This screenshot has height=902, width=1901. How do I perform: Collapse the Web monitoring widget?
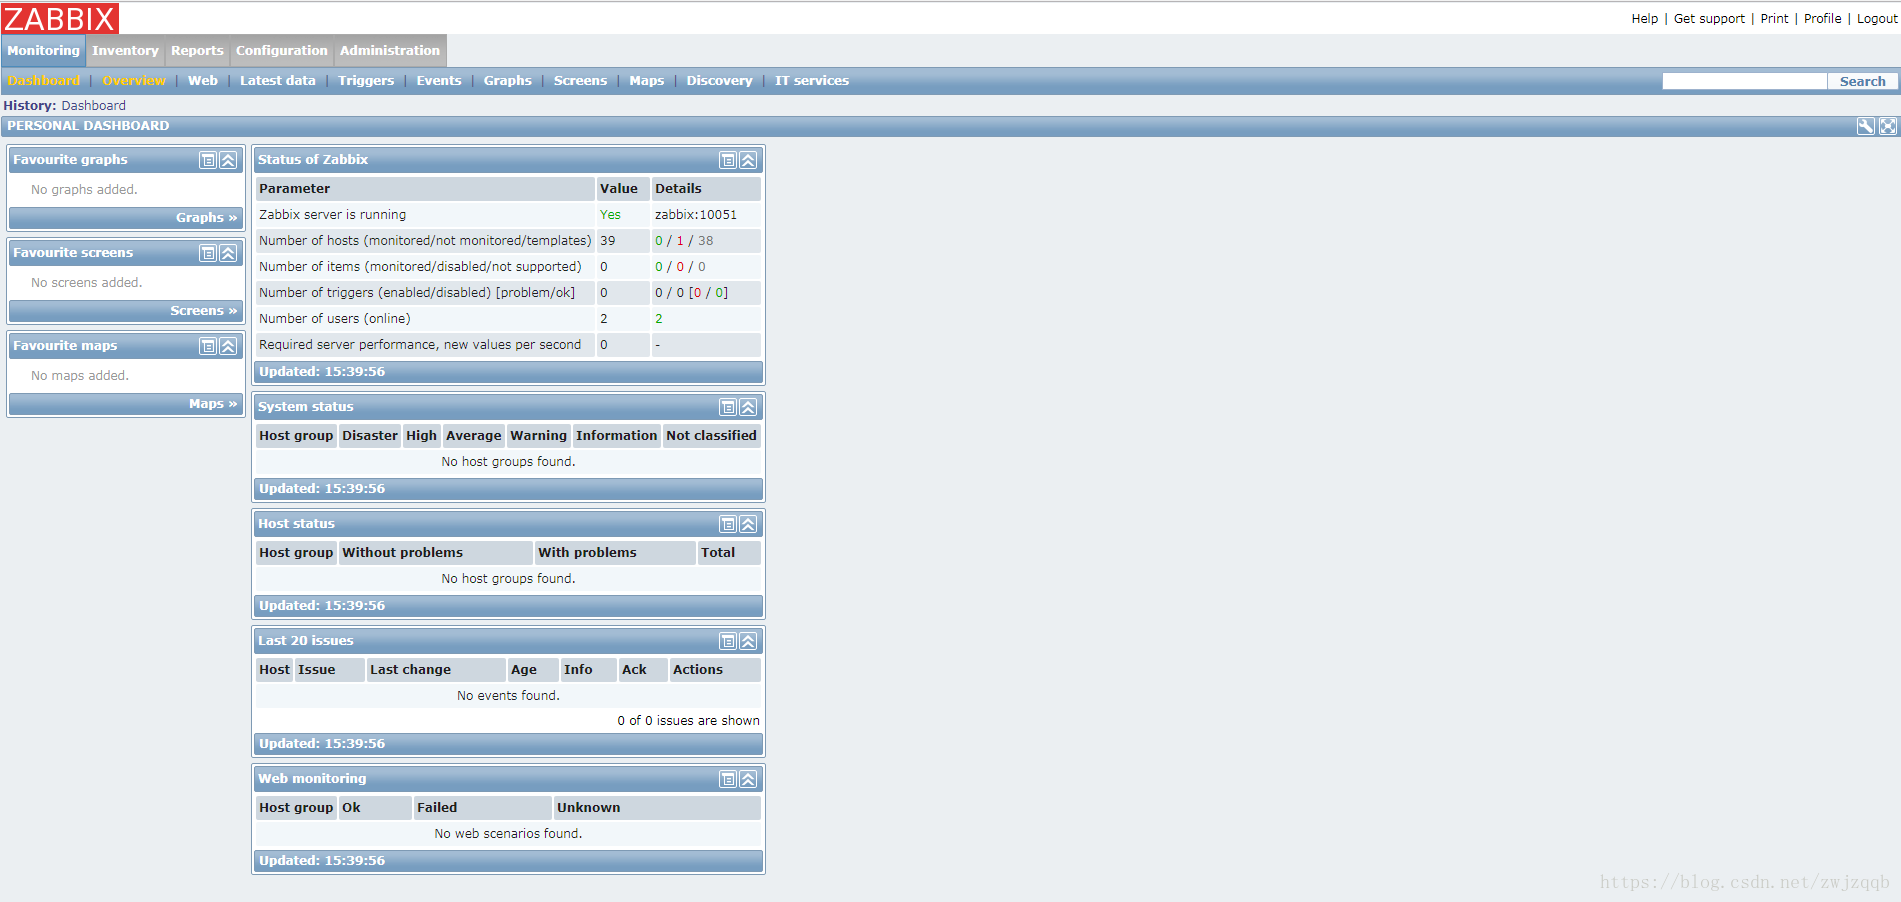[748, 779]
